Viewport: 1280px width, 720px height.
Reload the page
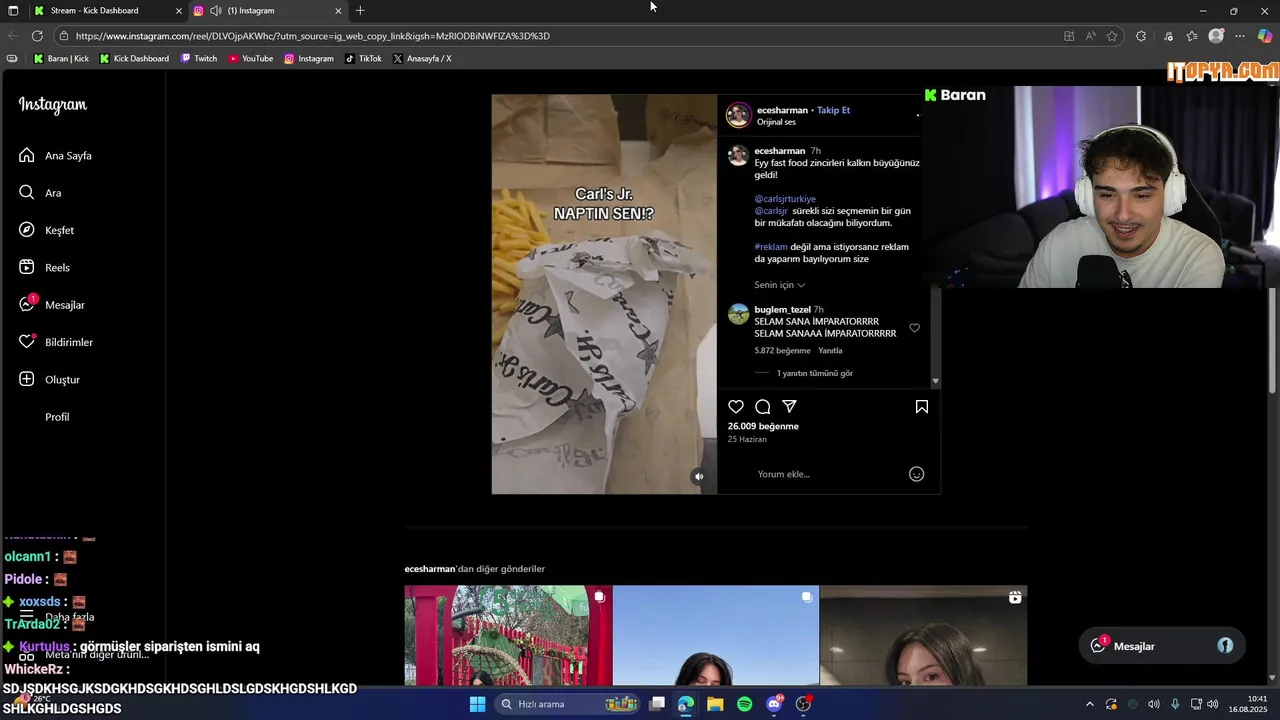(37, 36)
